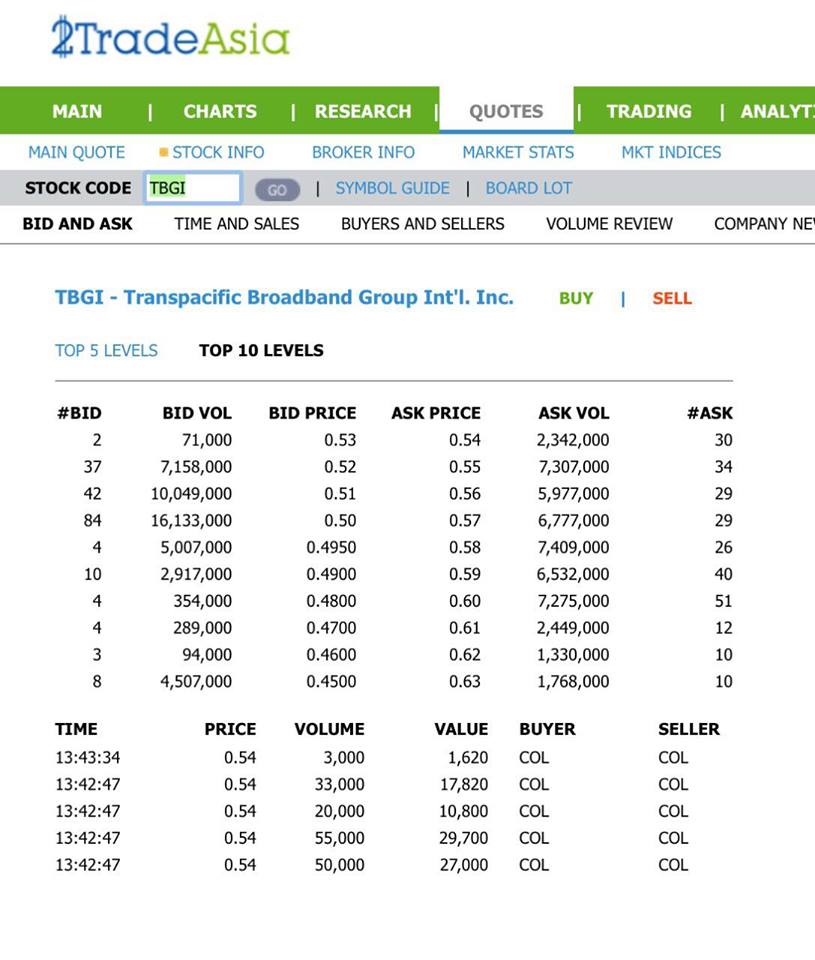The height and width of the screenshot is (960, 815).
Task: Click the BUYER column header
Action: pyautogui.click(x=547, y=729)
